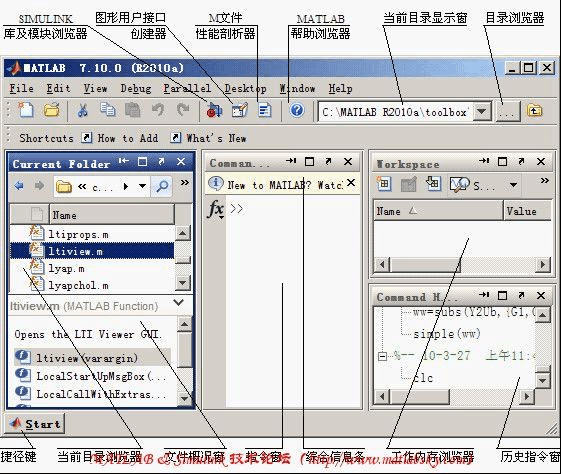Browse for folder with the ... button
The image size is (561, 474).
click(x=508, y=112)
